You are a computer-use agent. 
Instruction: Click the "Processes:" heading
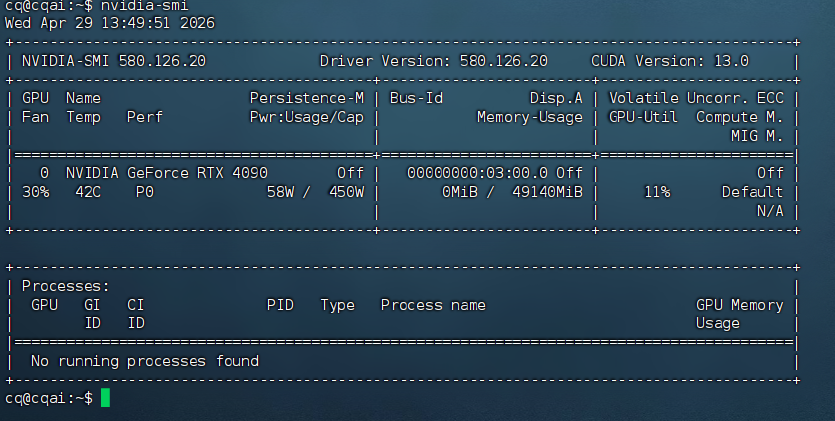pyautogui.click(x=66, y=286)
